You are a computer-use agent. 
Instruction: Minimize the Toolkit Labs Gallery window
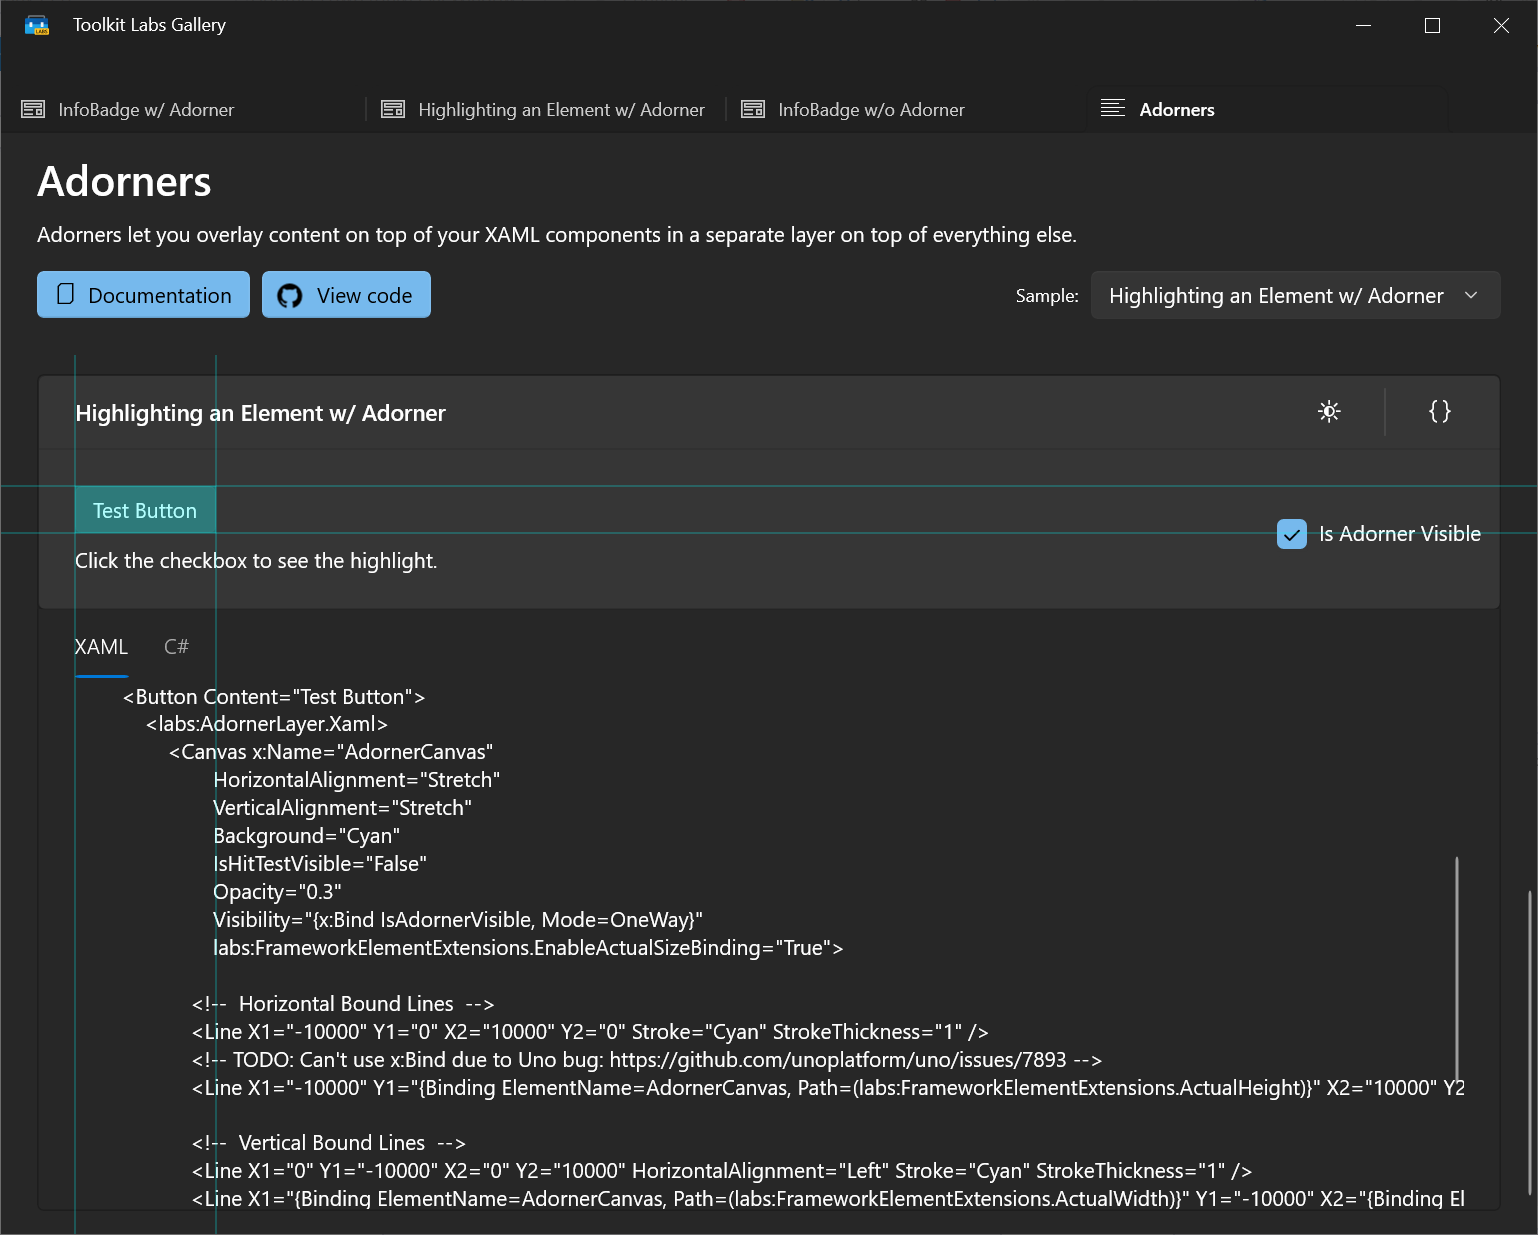[1363, 25]
